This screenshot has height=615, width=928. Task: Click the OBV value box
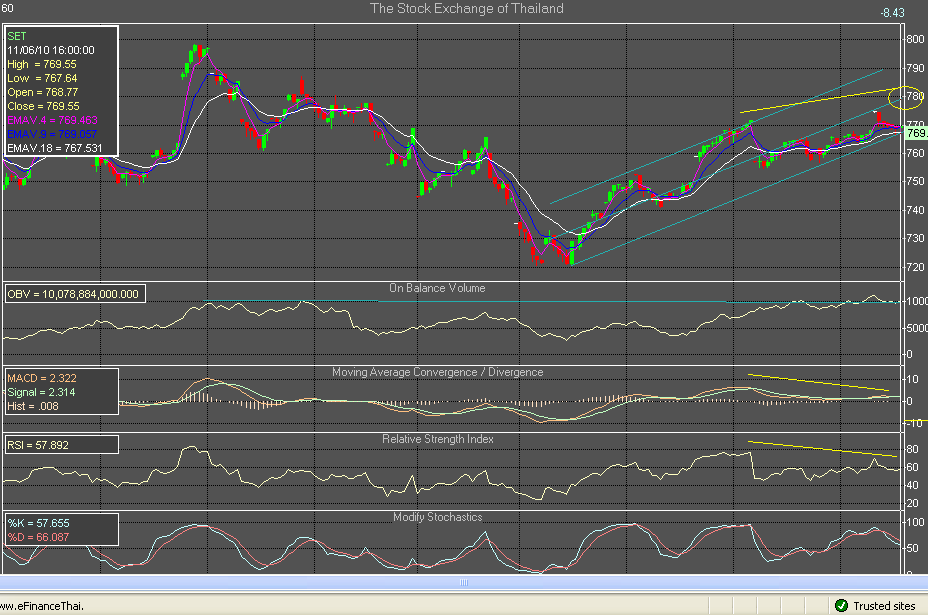[75, 294]
